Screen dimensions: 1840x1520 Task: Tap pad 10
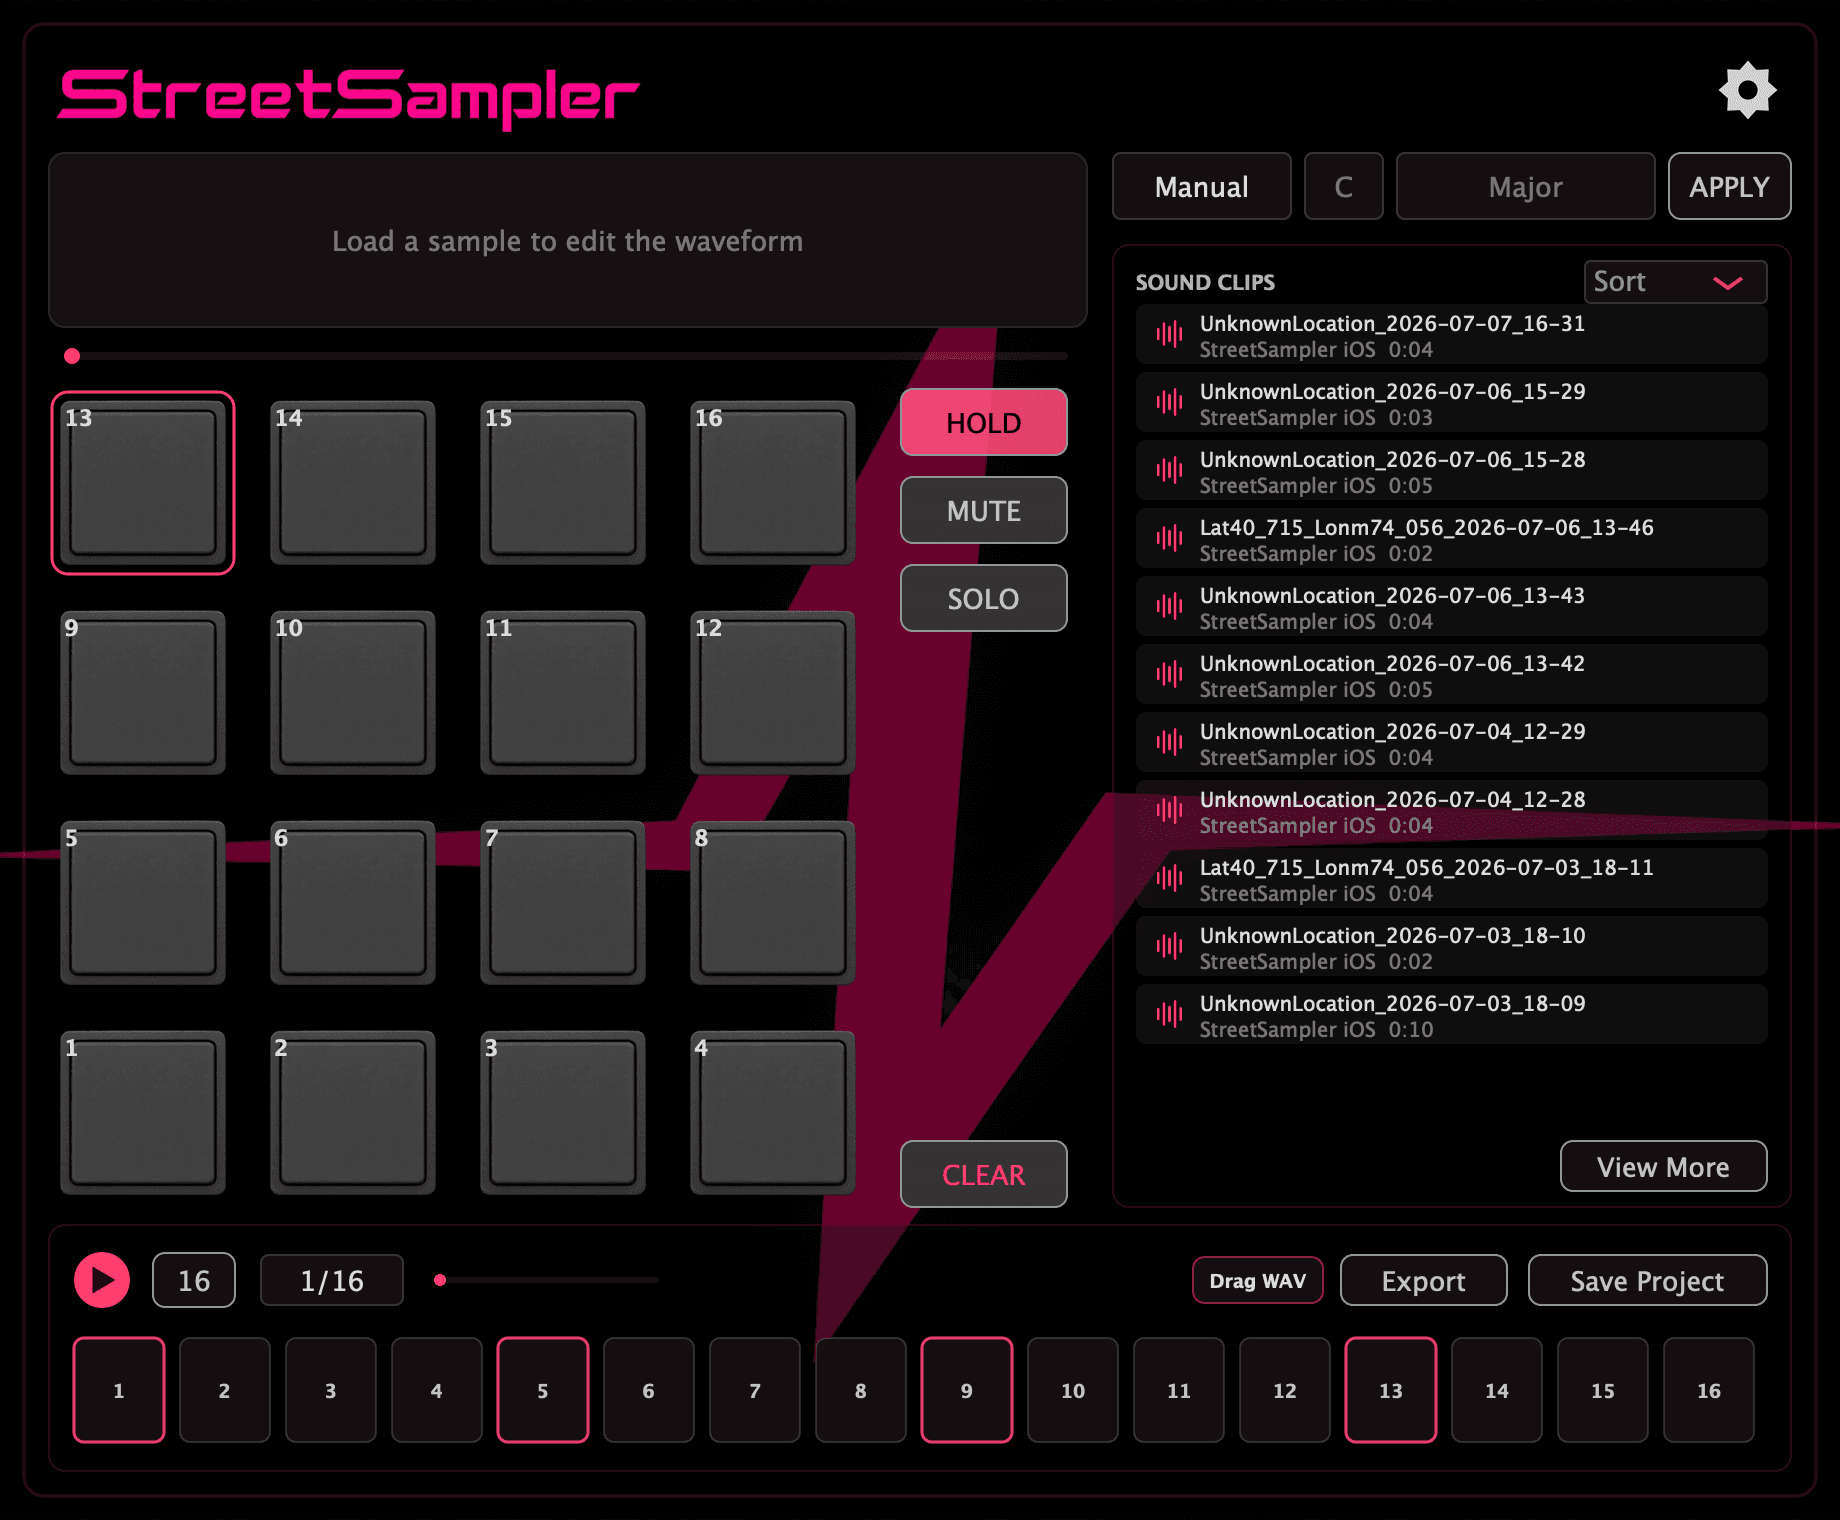353,693
